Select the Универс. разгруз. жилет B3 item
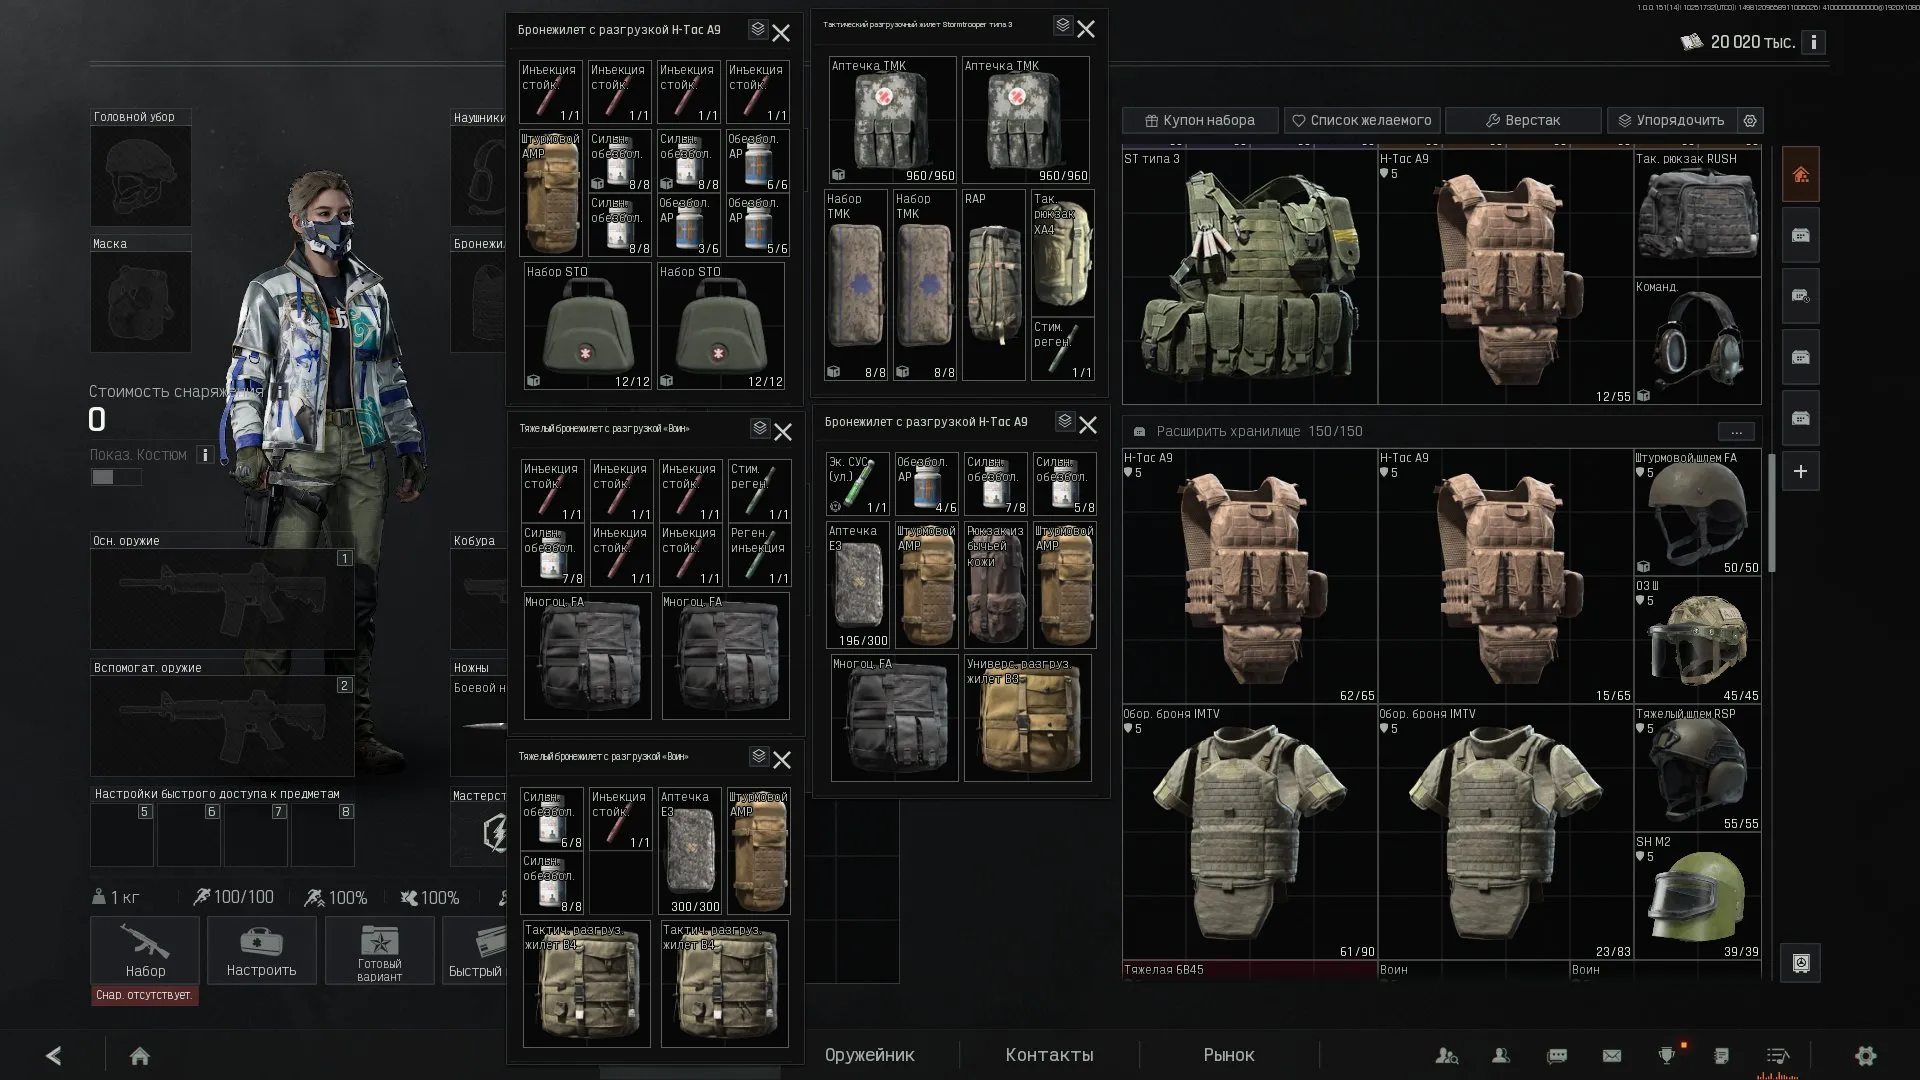The image size is (1920, 1080). [x=1027, y=718]
